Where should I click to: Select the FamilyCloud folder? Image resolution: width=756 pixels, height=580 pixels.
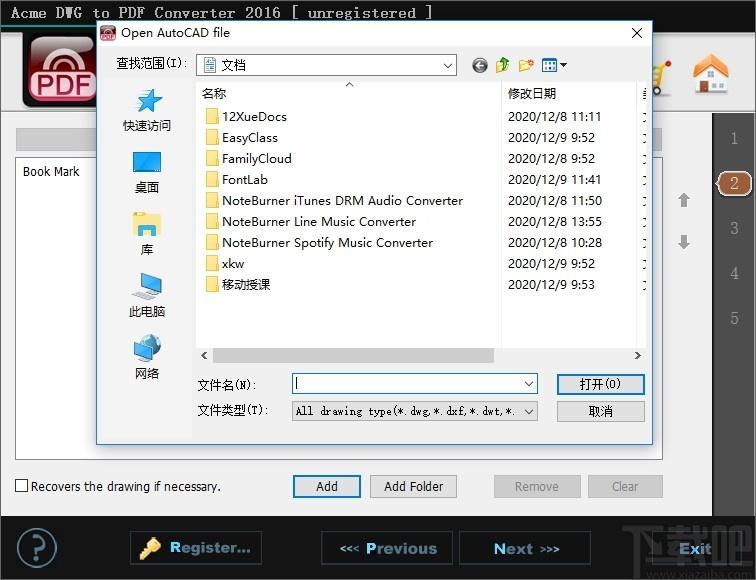248,159
